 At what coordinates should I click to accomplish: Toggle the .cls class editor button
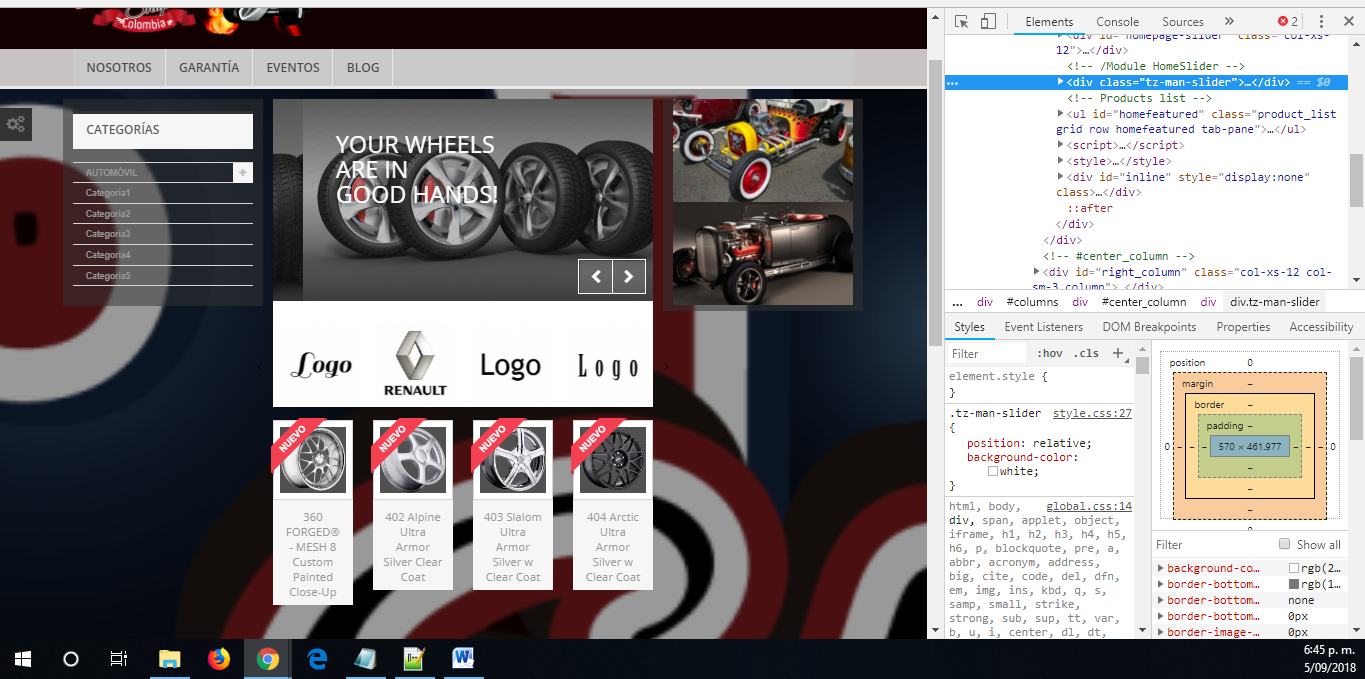[x=1086, y=353]
